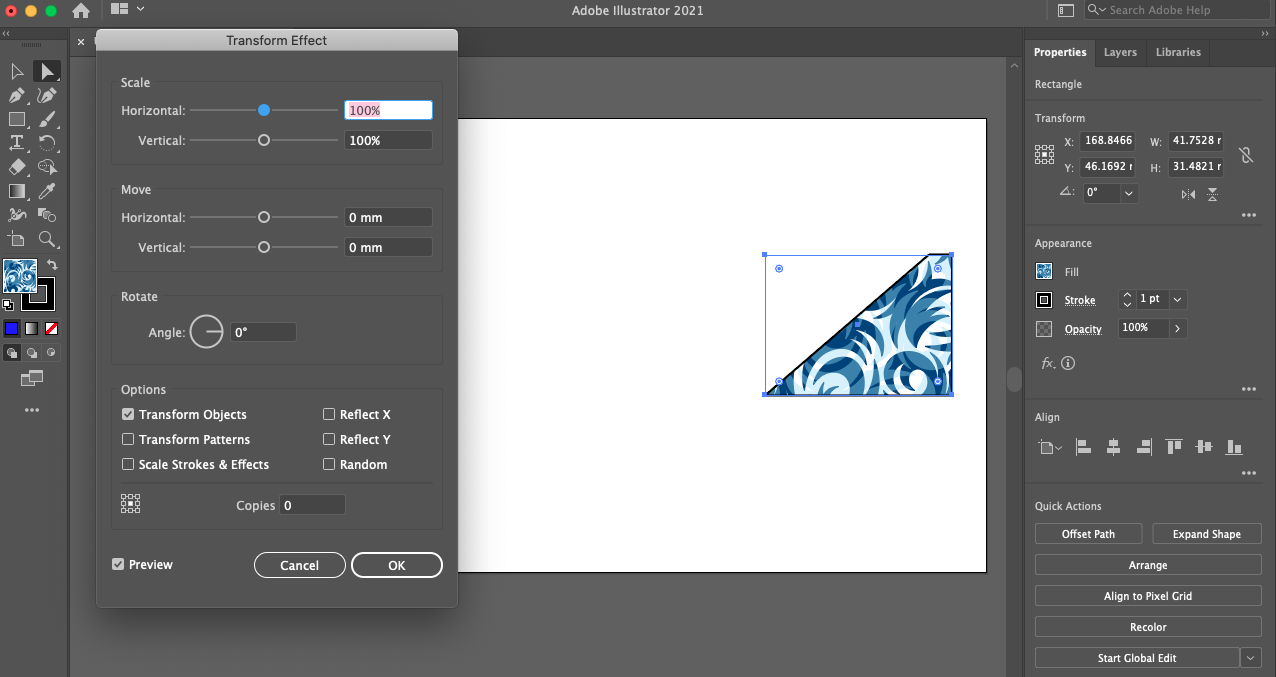The width and height of the screenshot is (1276, 677).
Task: Select the Direct Selection tool
Action: pyautogui.click(x=47, y=71)
